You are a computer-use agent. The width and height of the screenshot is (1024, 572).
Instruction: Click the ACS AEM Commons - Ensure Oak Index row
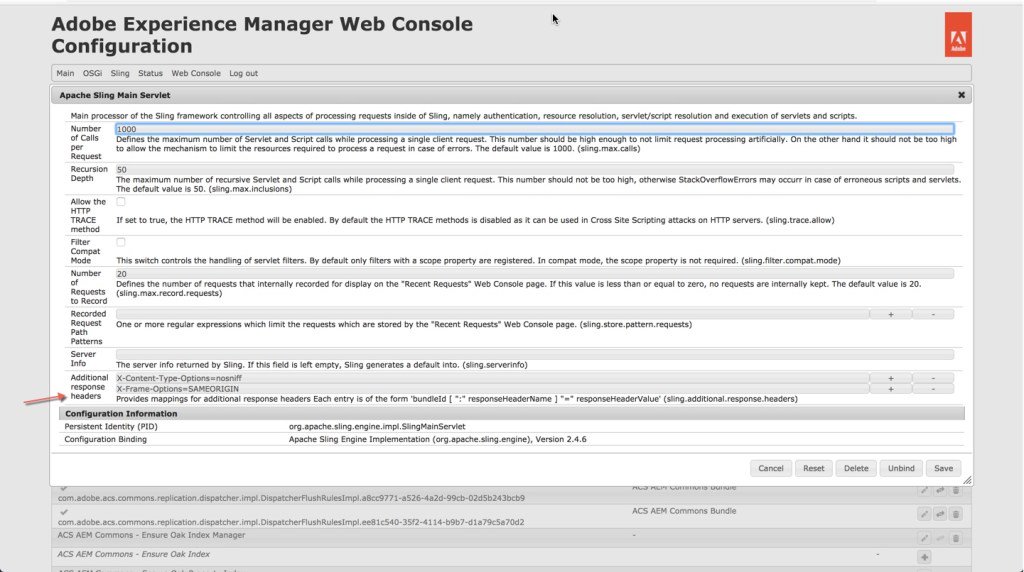511,556
